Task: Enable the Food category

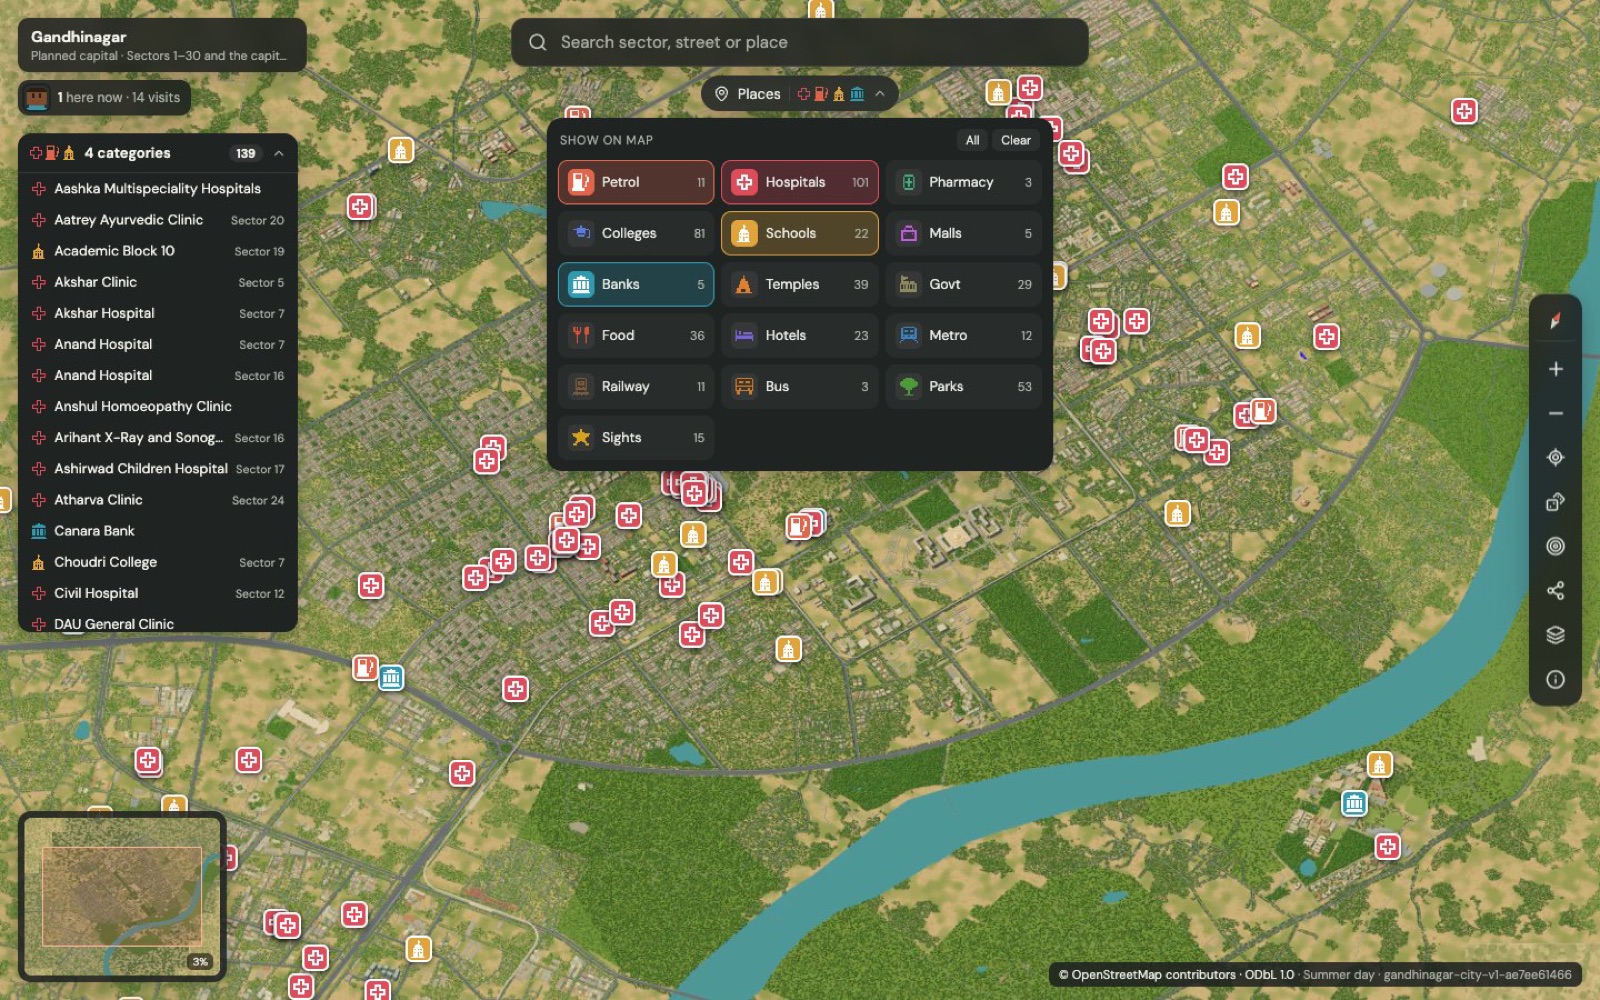Action: pyautogui.click(x=636, y=335)
